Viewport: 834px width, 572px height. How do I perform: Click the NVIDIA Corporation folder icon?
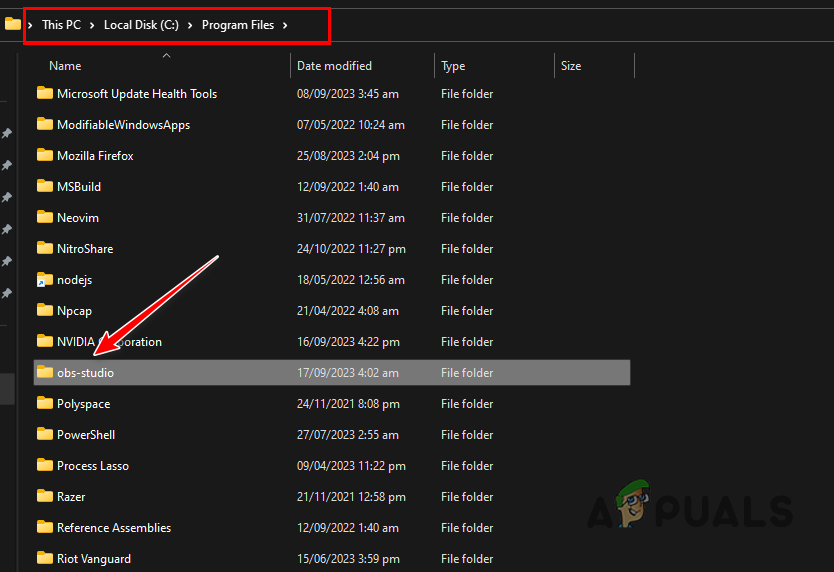point(45,341)
